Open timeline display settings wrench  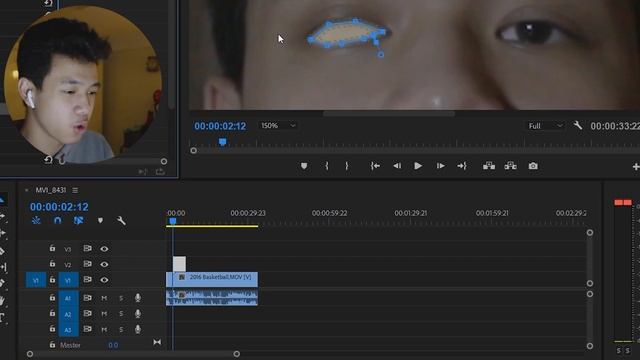(x=121, y=220)
